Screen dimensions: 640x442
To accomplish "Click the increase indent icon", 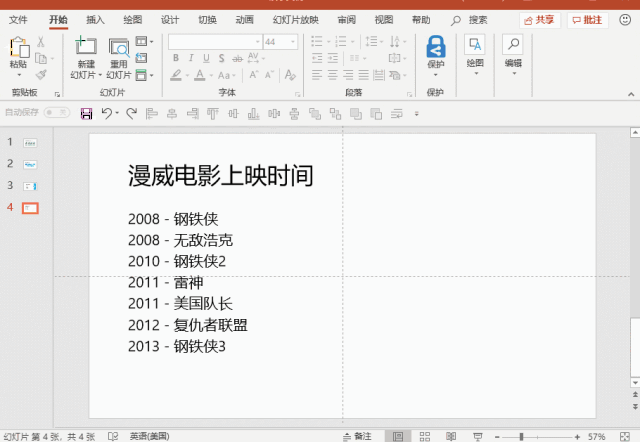I will tap(333, 58).
